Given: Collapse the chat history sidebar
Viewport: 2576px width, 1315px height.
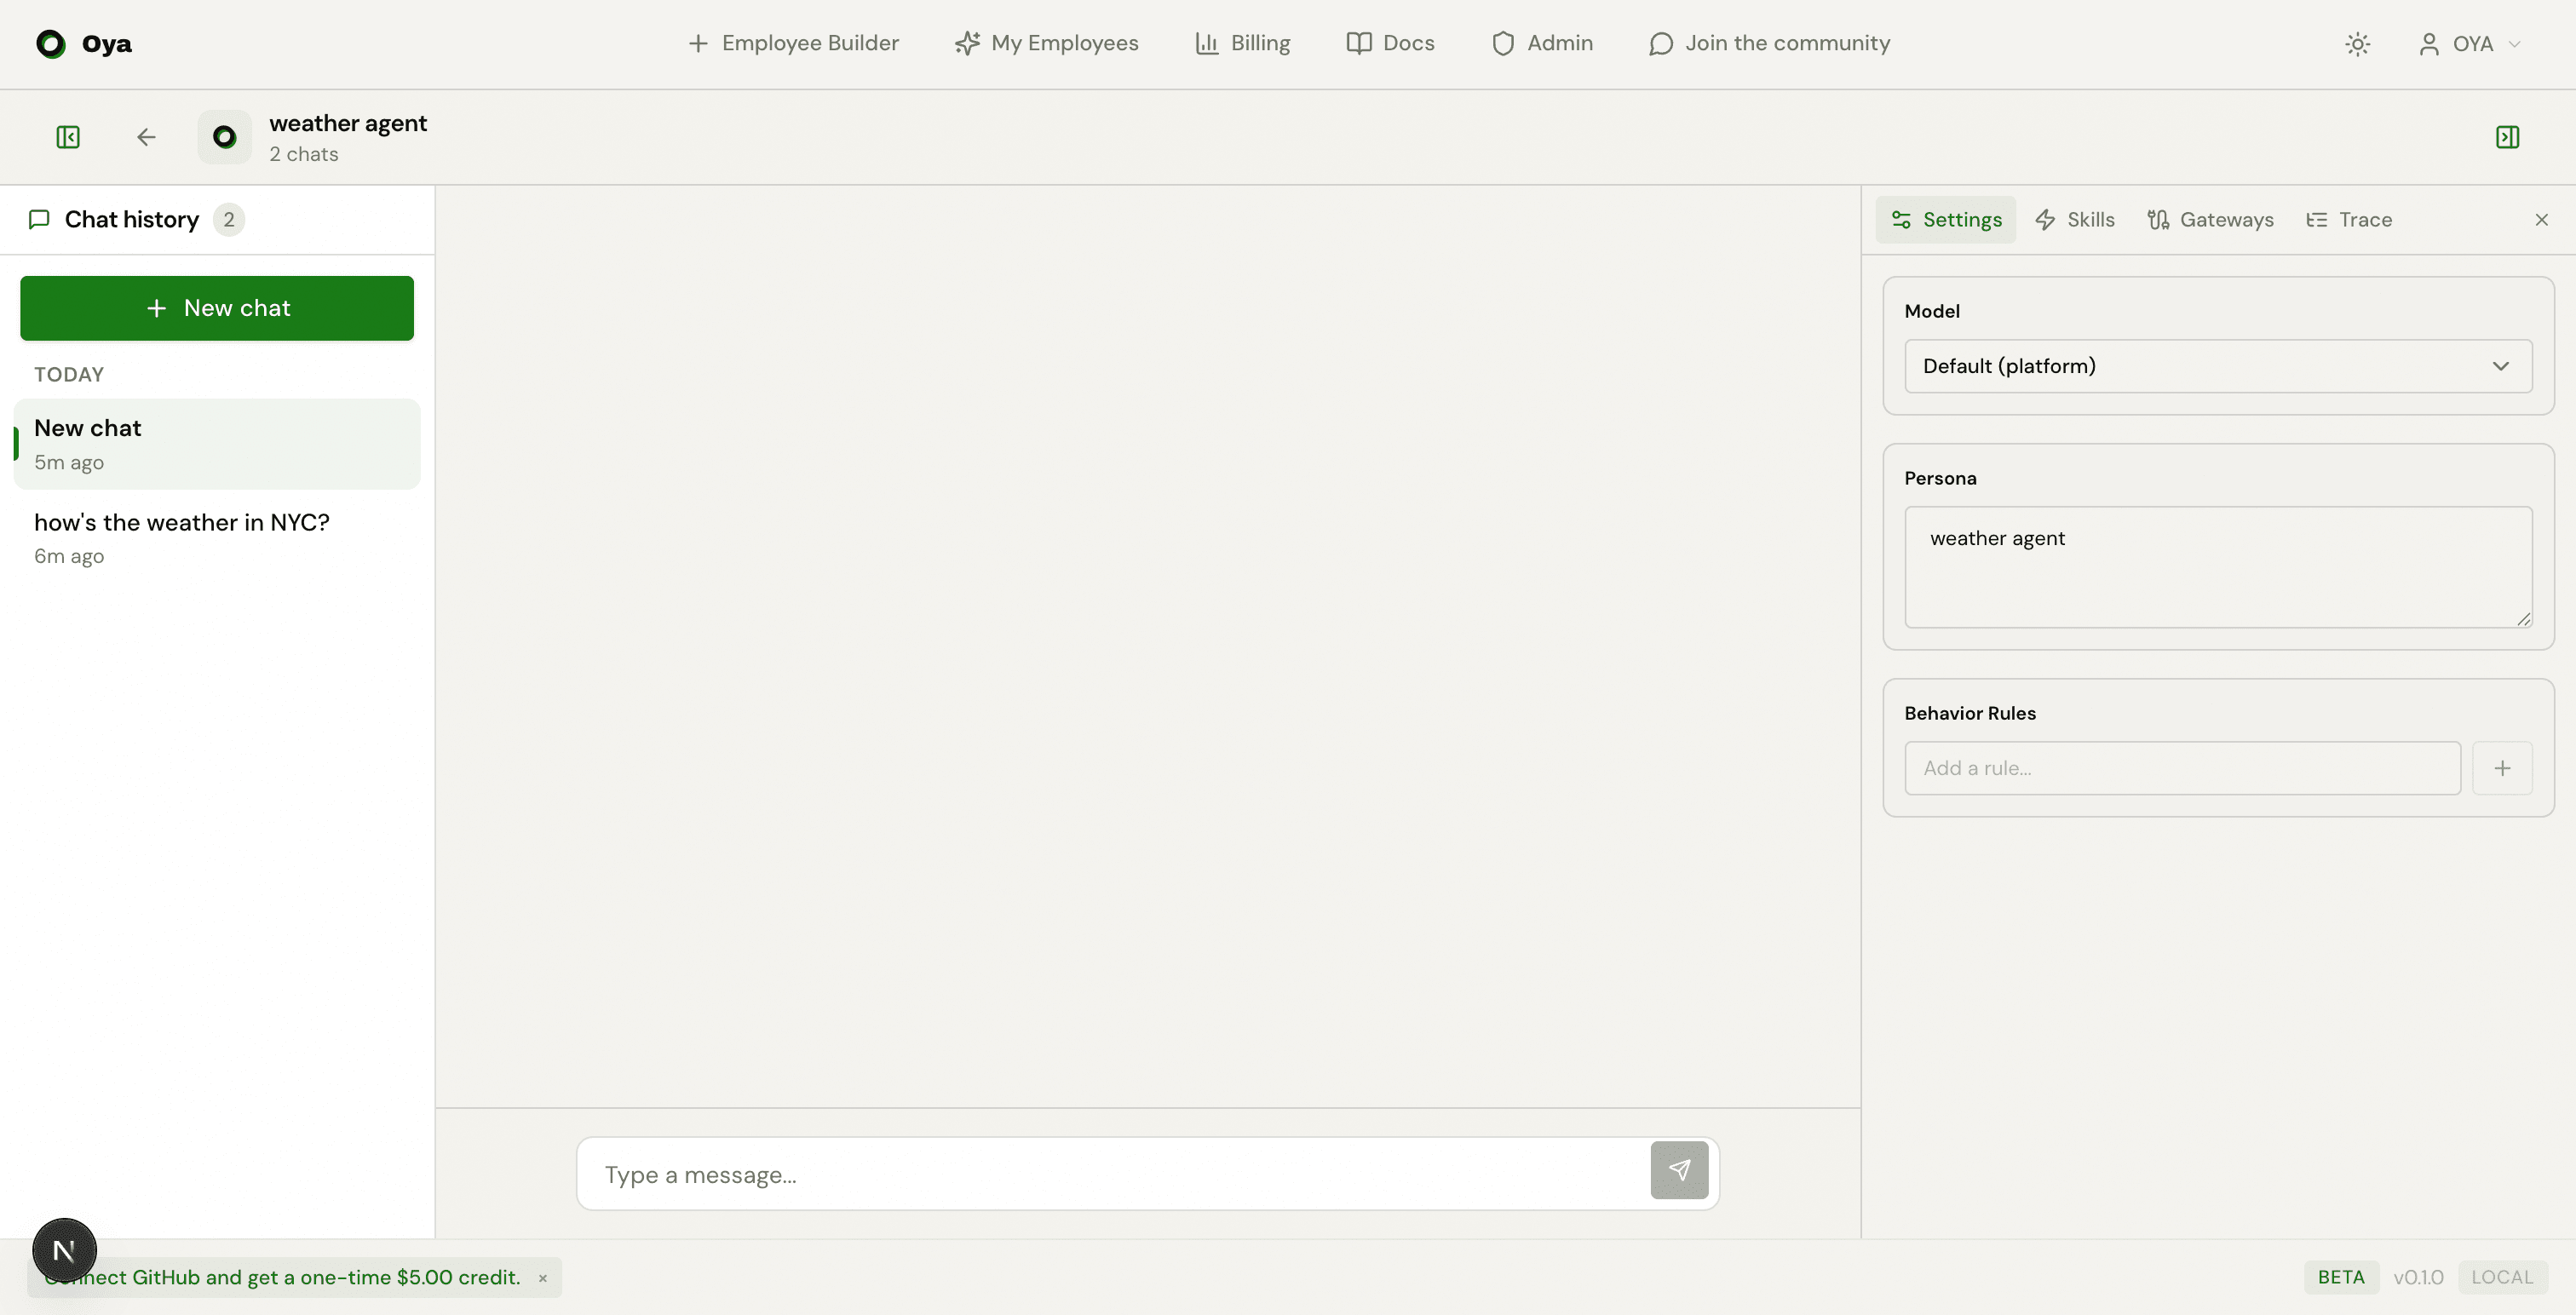Looking at the screenshot, I should [67, 137].
